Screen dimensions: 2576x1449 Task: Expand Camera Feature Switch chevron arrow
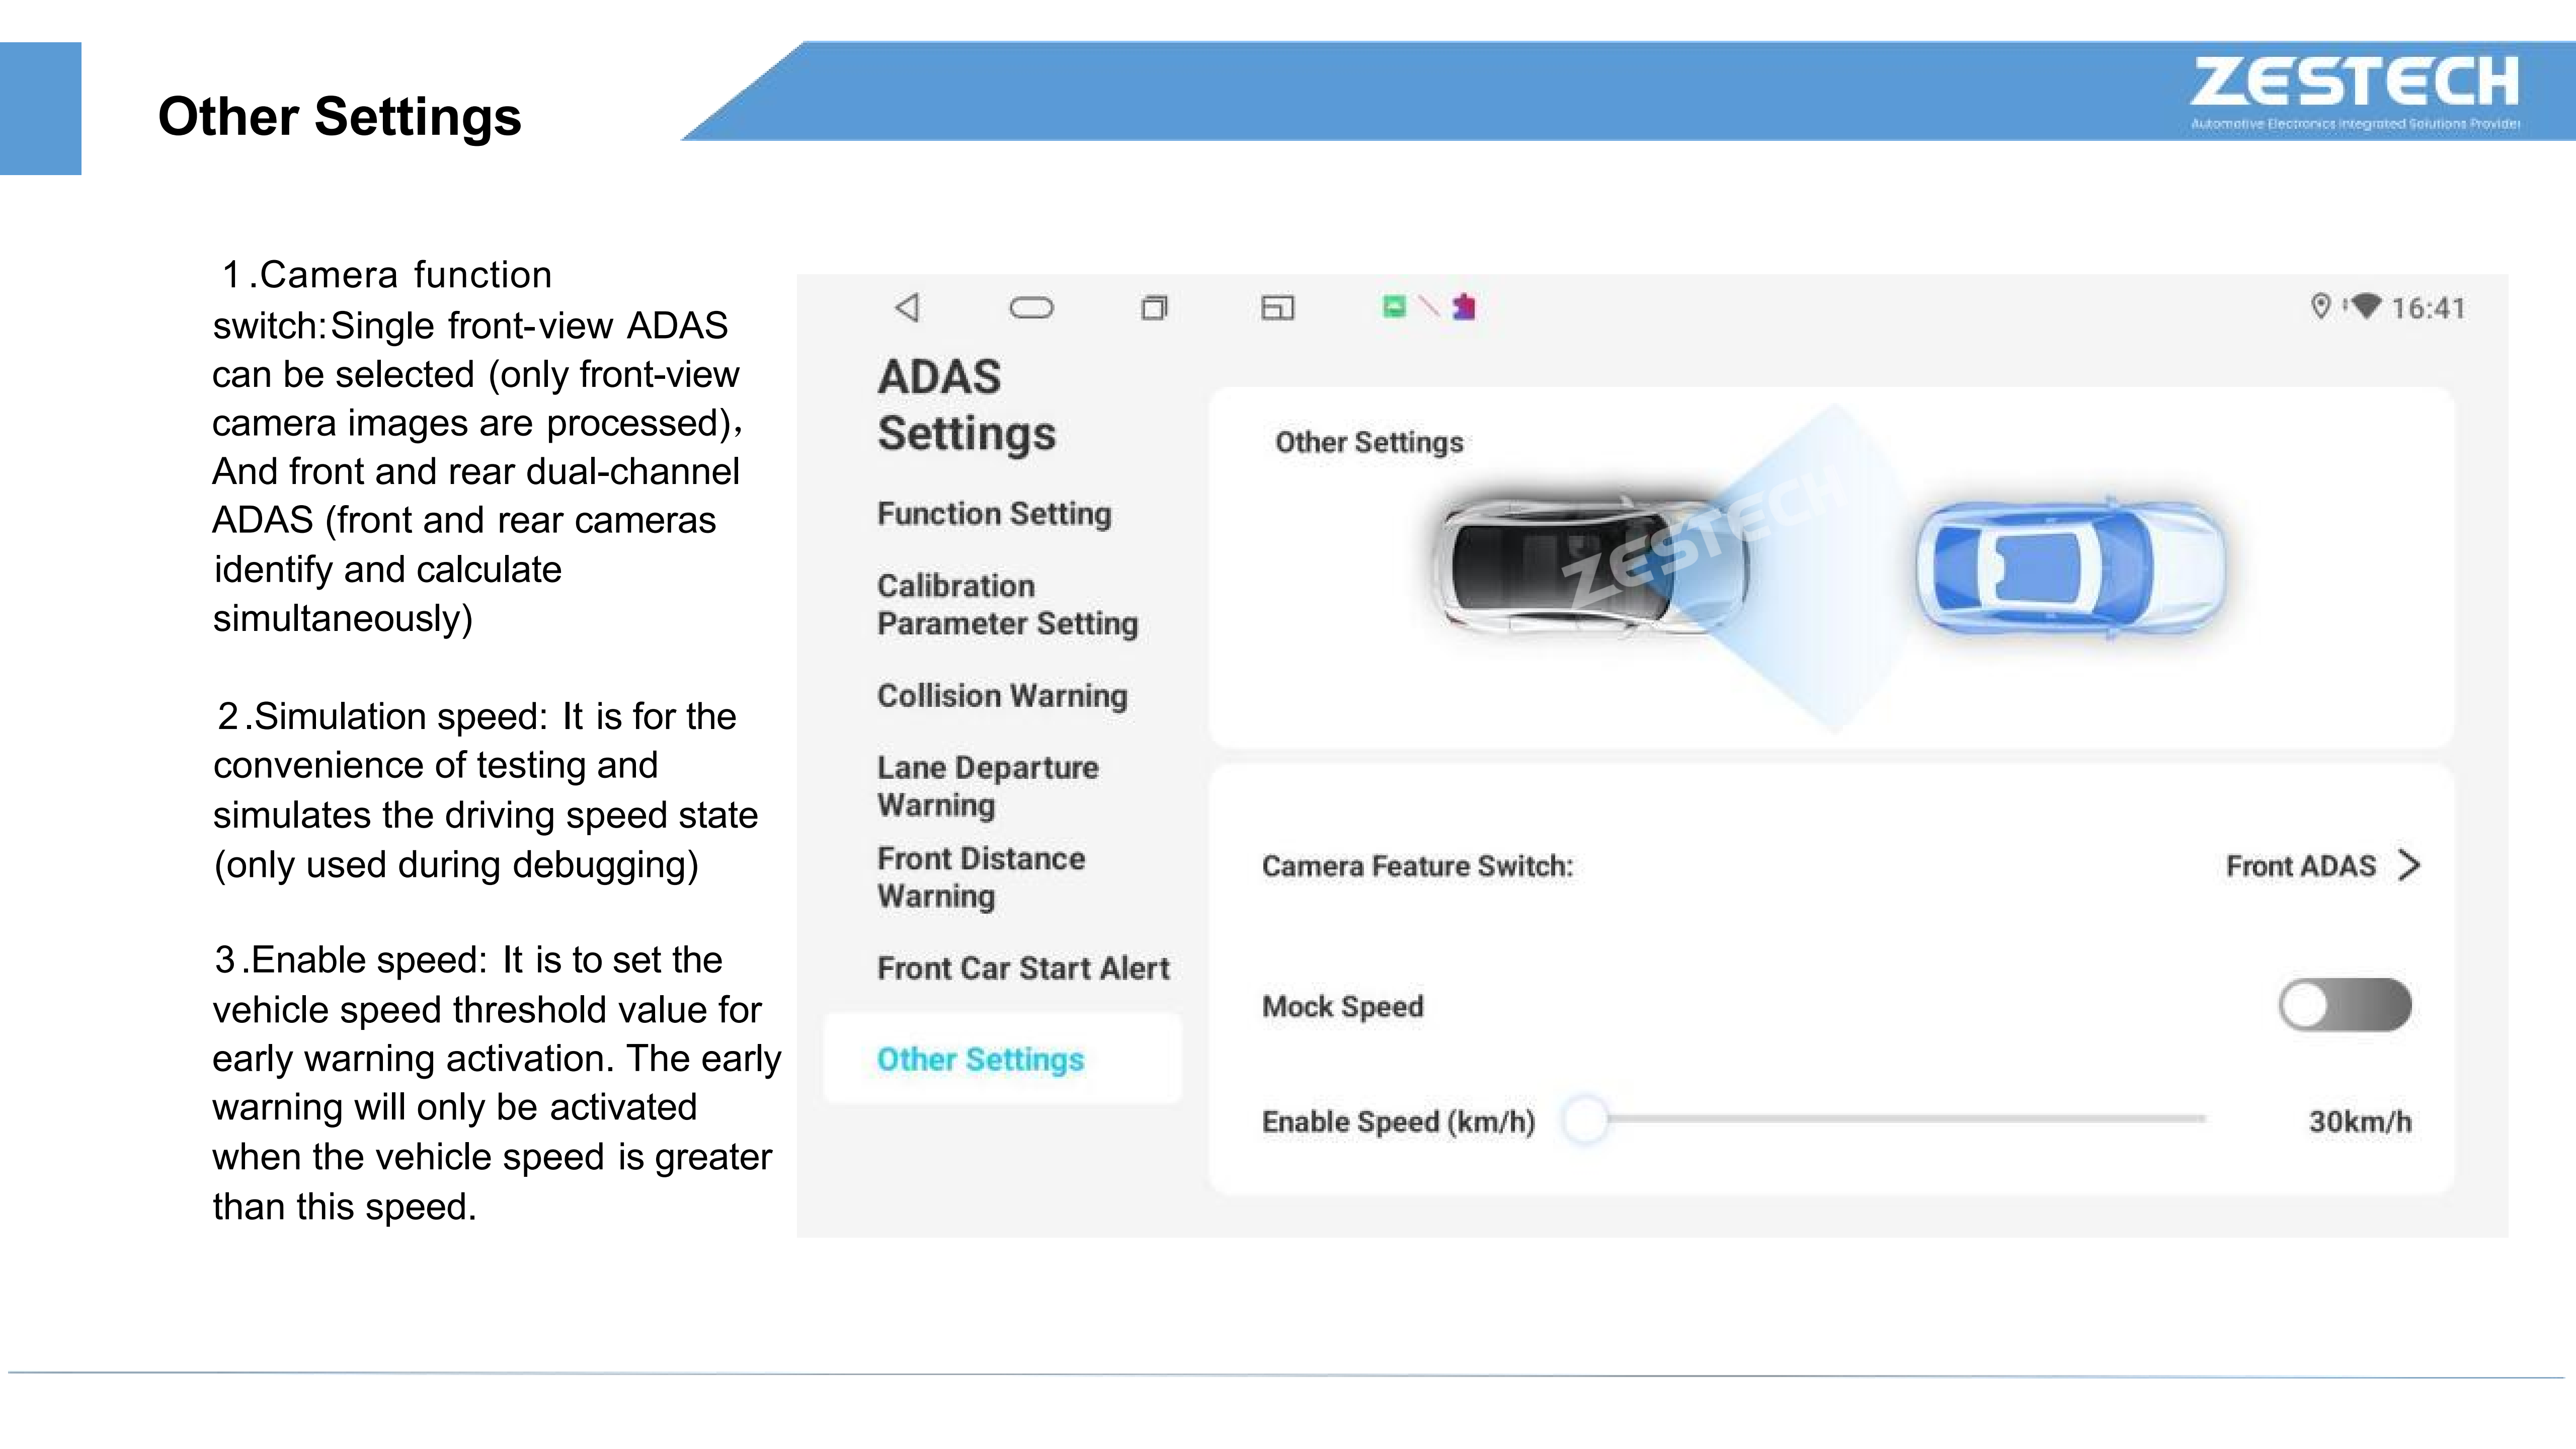(2410, 865)
